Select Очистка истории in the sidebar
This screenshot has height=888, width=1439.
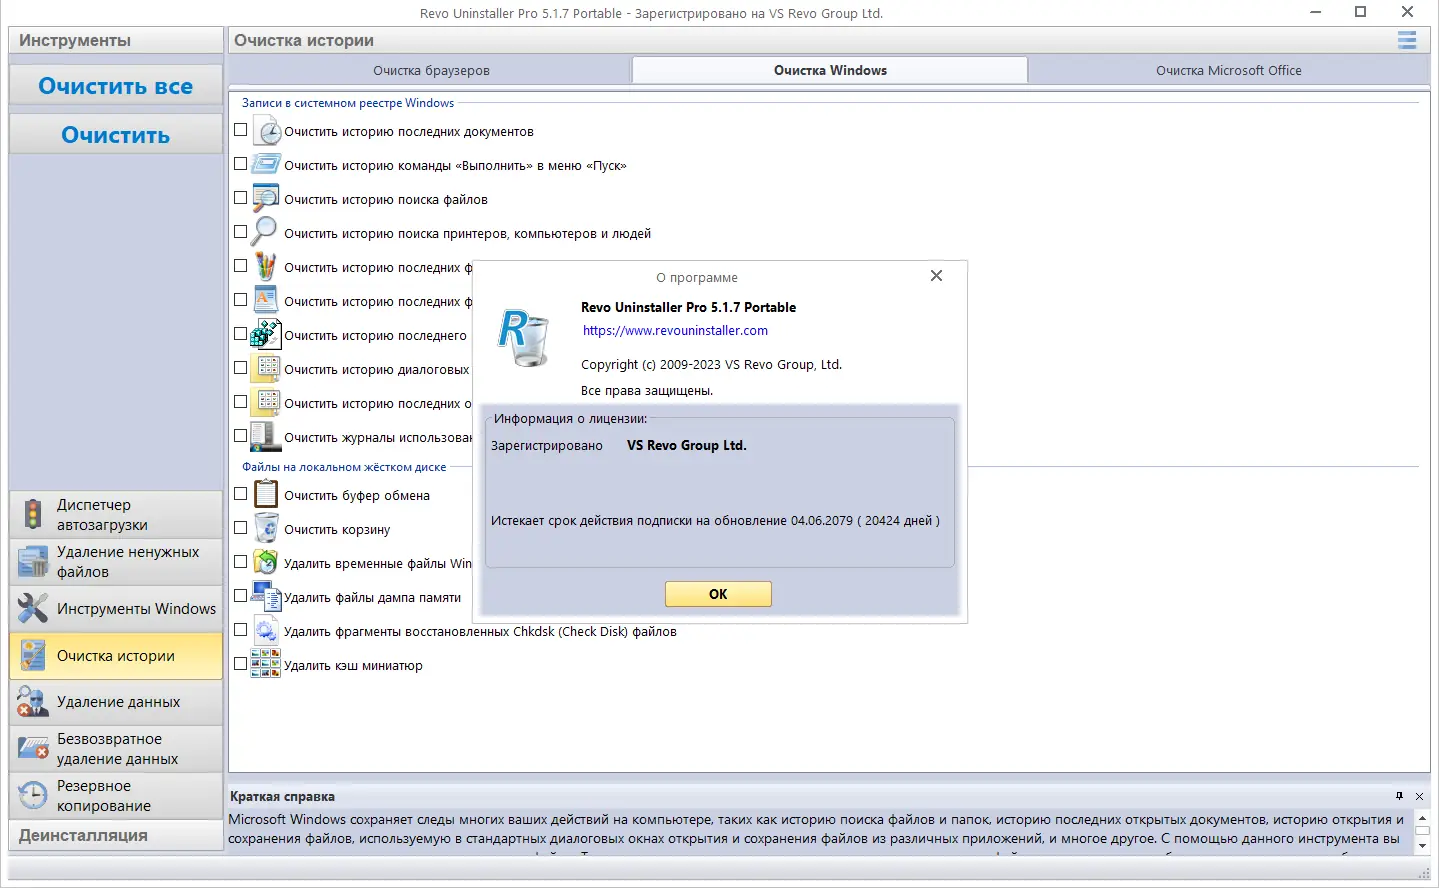tap(116, 655)
